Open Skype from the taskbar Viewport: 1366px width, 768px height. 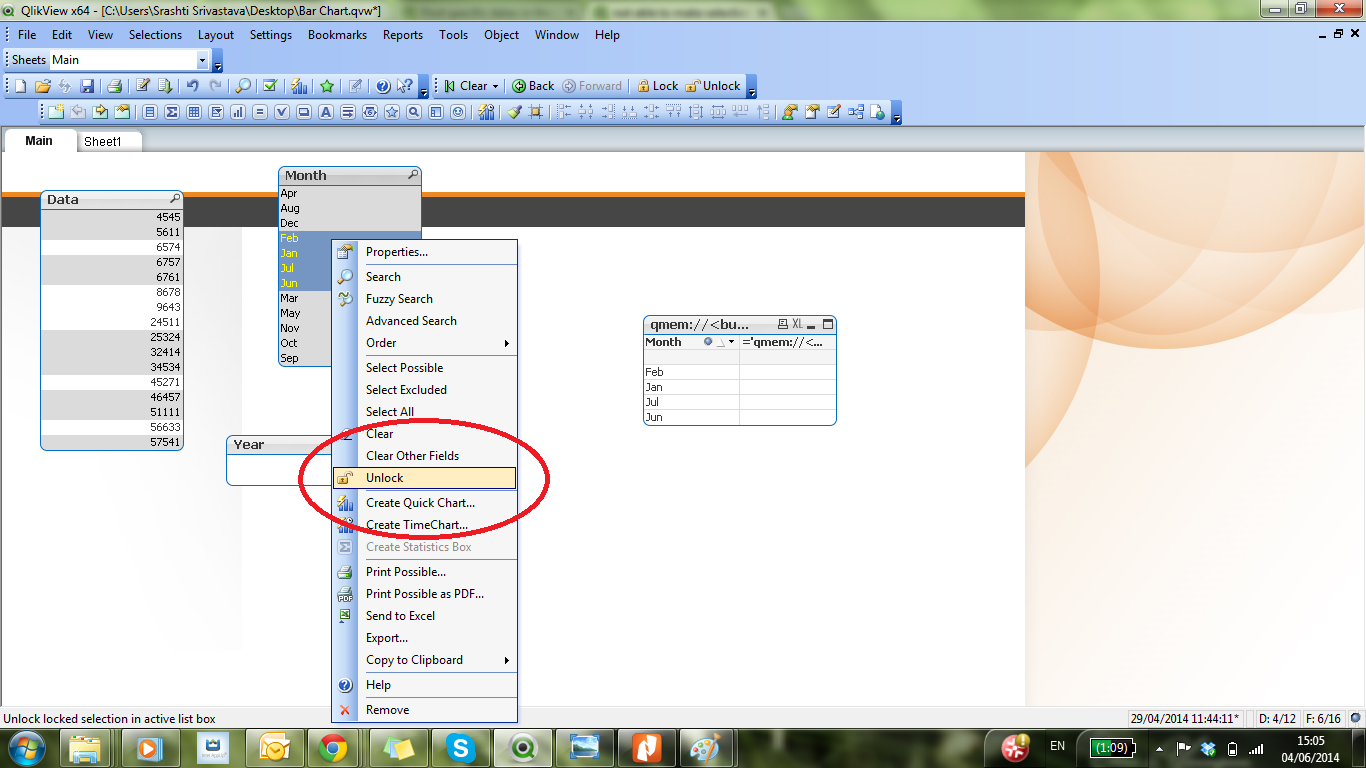[461, 748]
